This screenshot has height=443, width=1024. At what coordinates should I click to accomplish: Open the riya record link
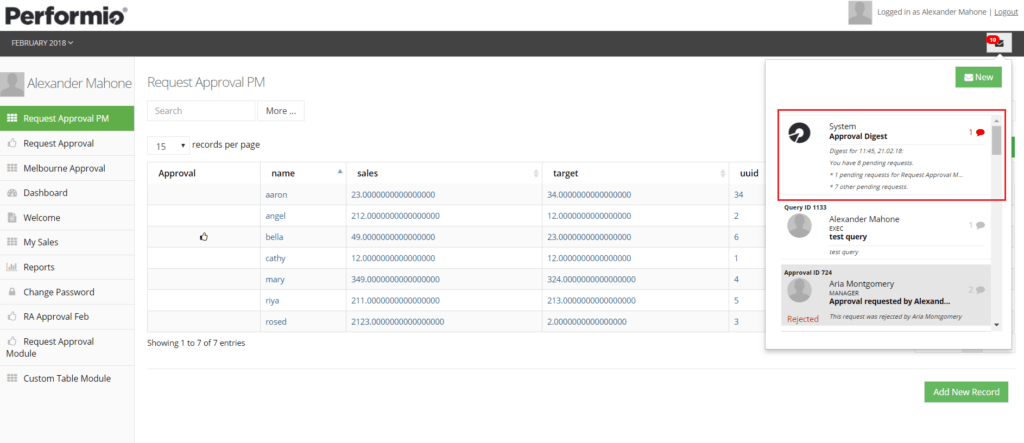[x=273, y=301]
